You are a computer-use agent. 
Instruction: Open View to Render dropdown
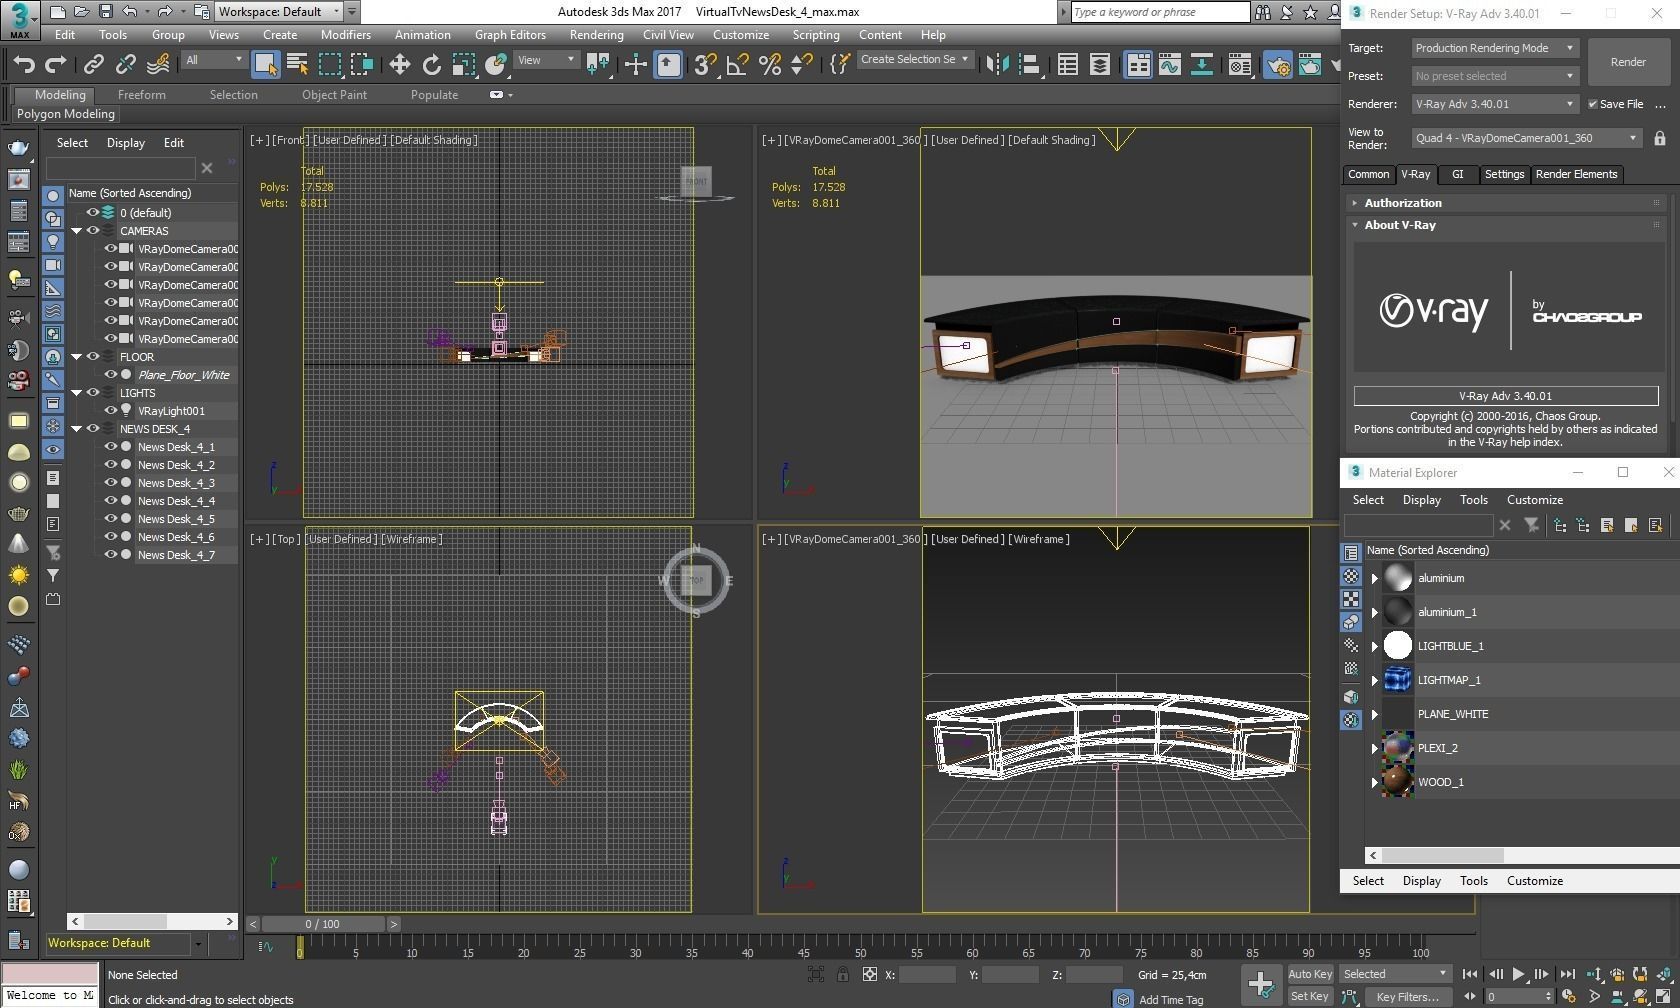(1527, 138)
